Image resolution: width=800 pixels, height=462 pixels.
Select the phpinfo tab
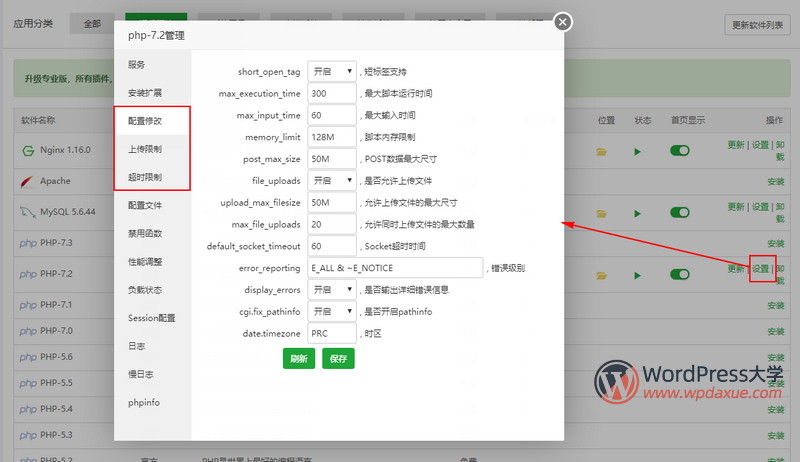(152, 402)
